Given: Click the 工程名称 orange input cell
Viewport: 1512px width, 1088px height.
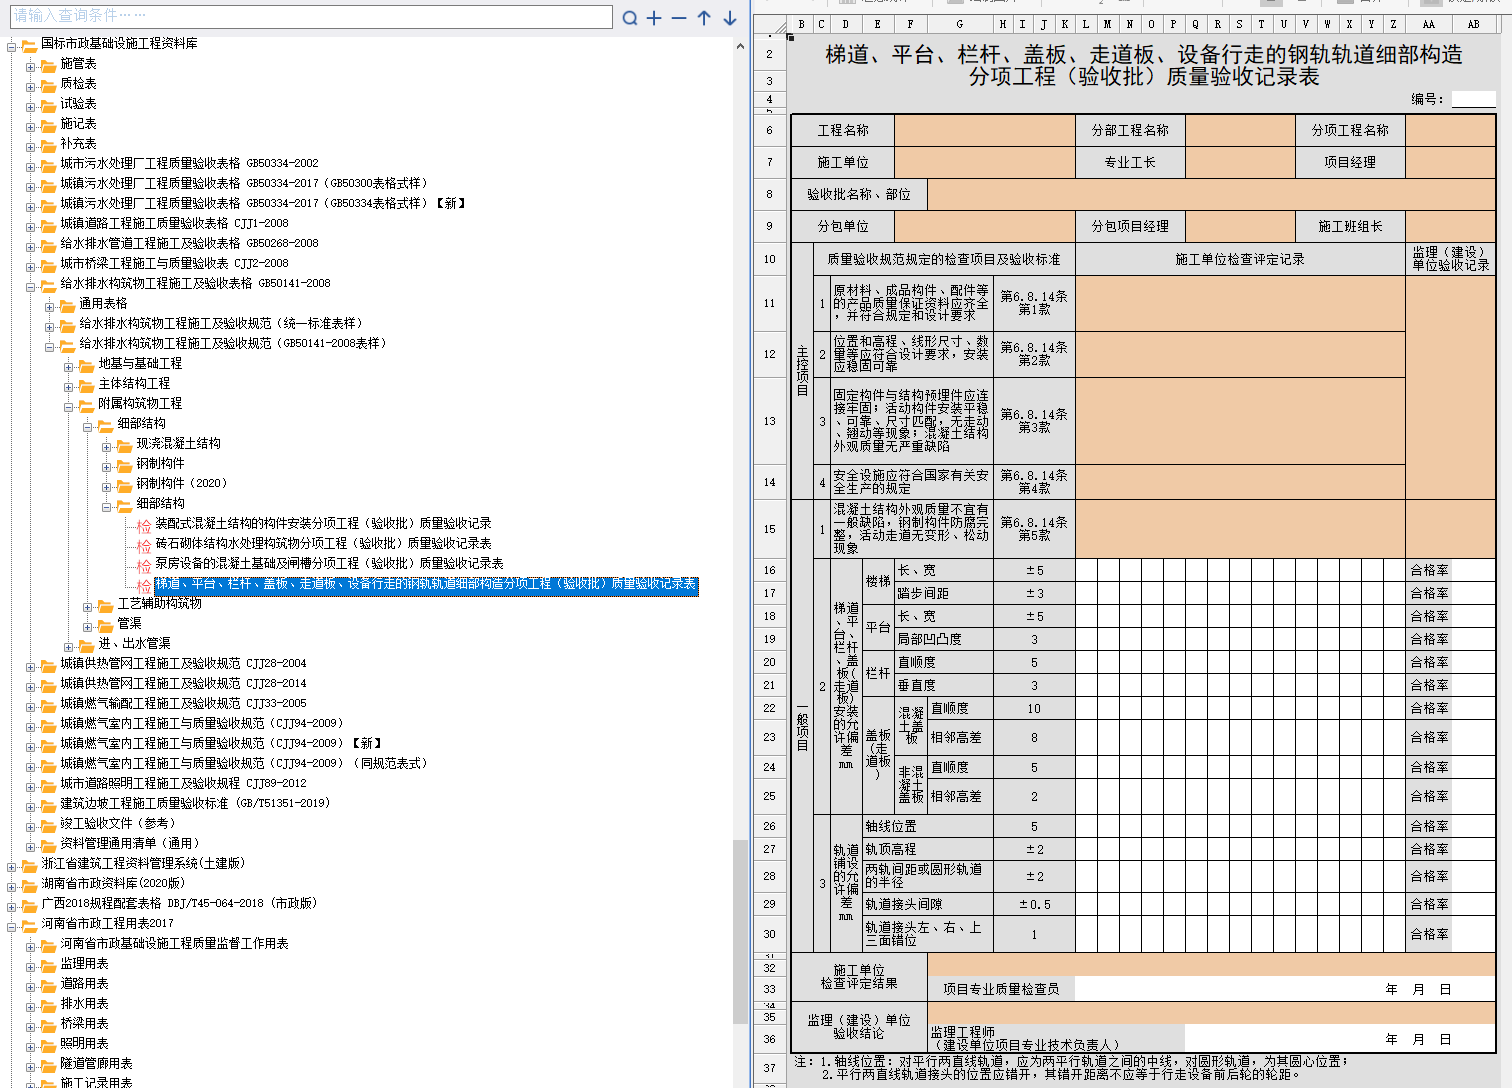Looking at the screenshot, I should (985, 130).
